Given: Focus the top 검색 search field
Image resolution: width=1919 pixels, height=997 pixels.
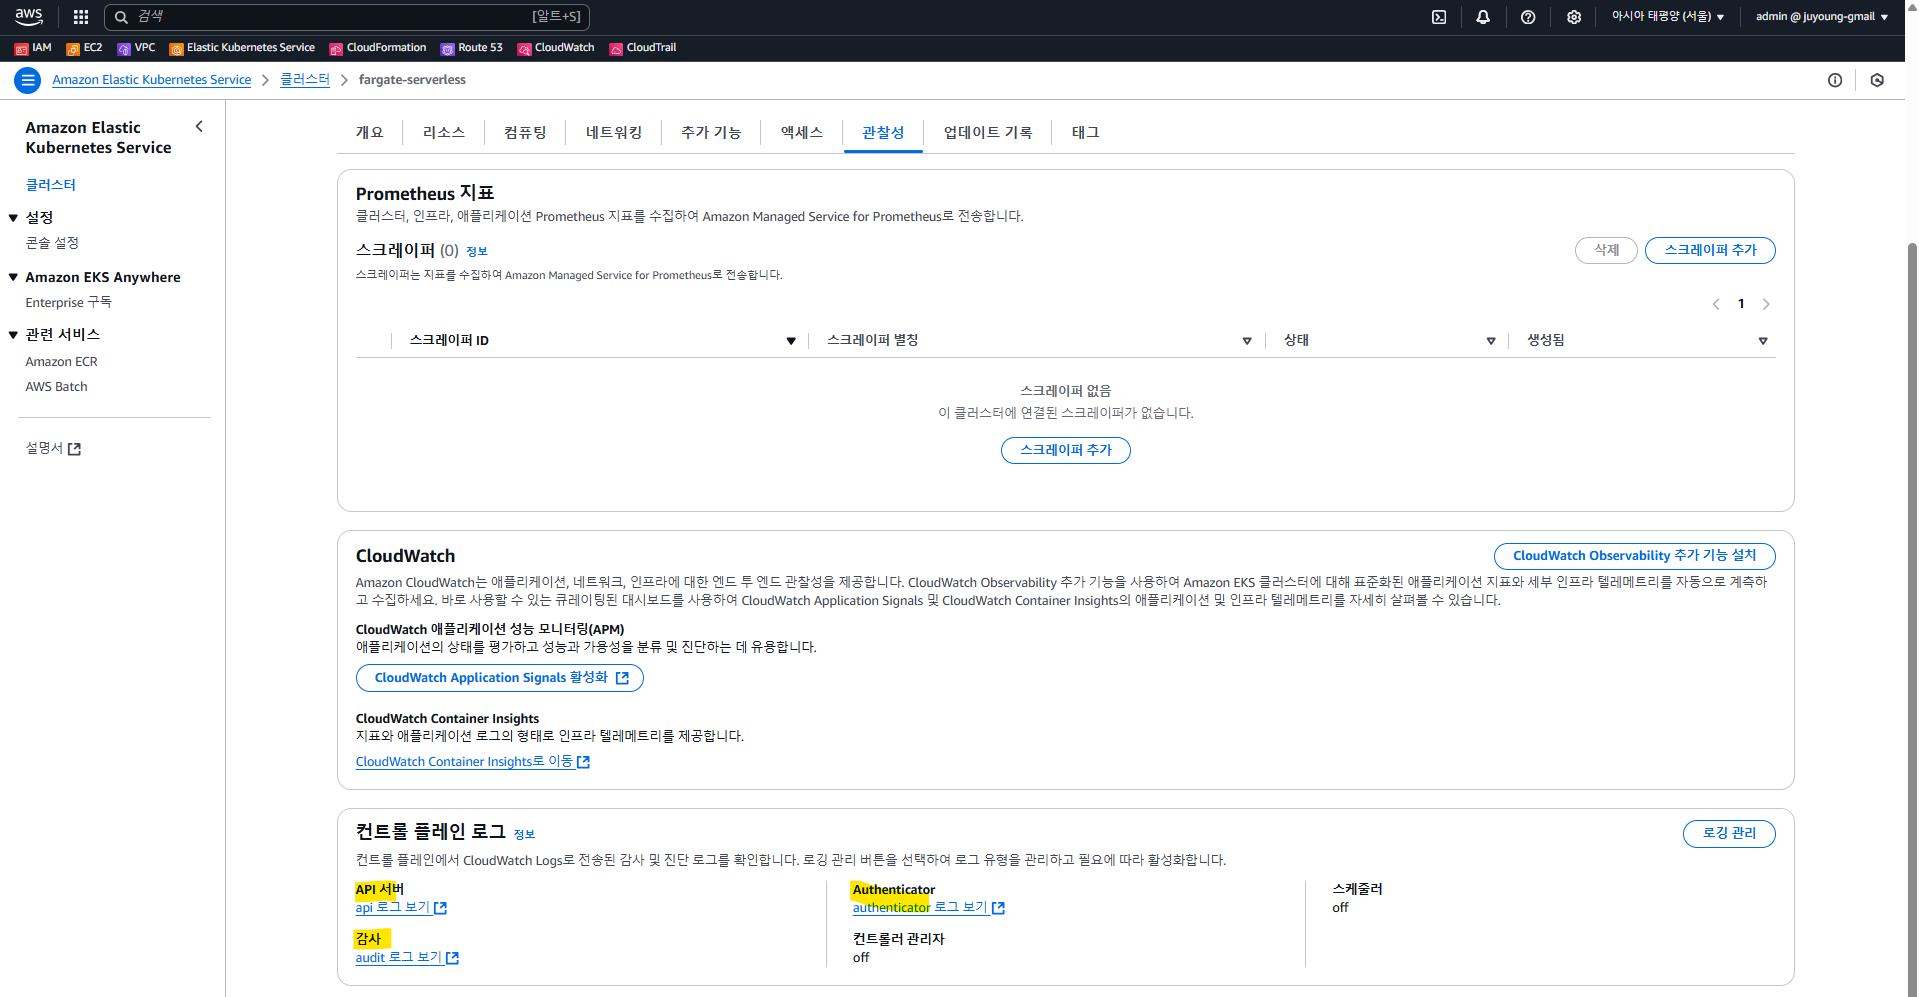Looking at the screenshot, I should (347, 17).
